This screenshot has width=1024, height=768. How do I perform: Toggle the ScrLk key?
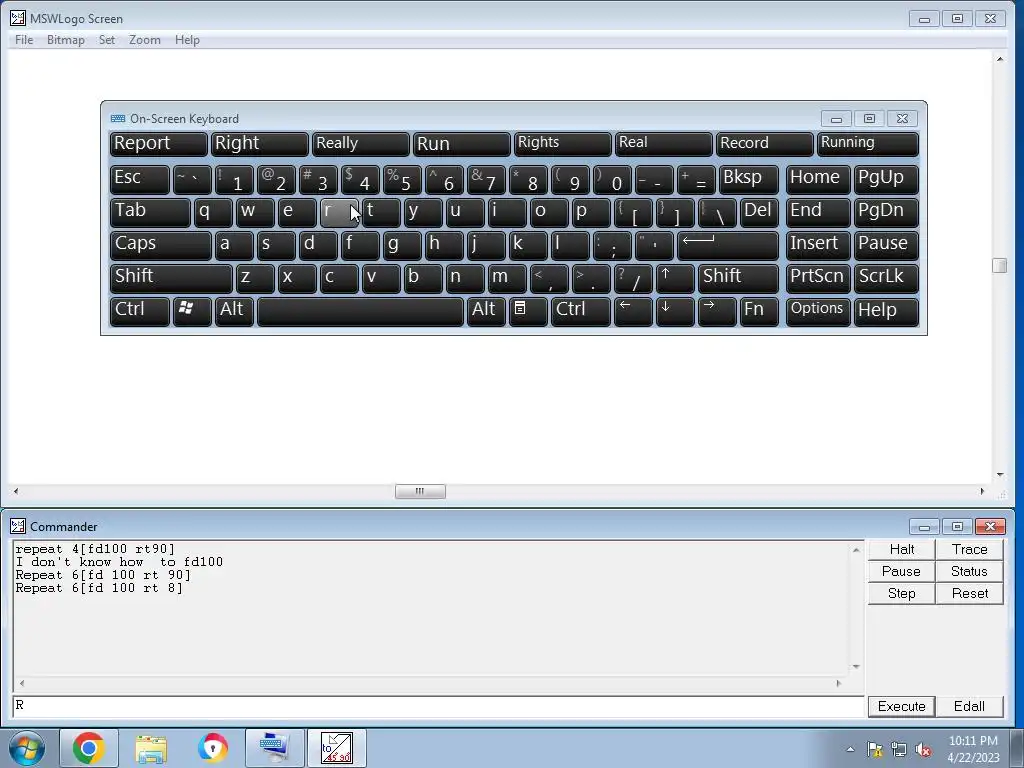pyautogui.click(x=886, y=278)
